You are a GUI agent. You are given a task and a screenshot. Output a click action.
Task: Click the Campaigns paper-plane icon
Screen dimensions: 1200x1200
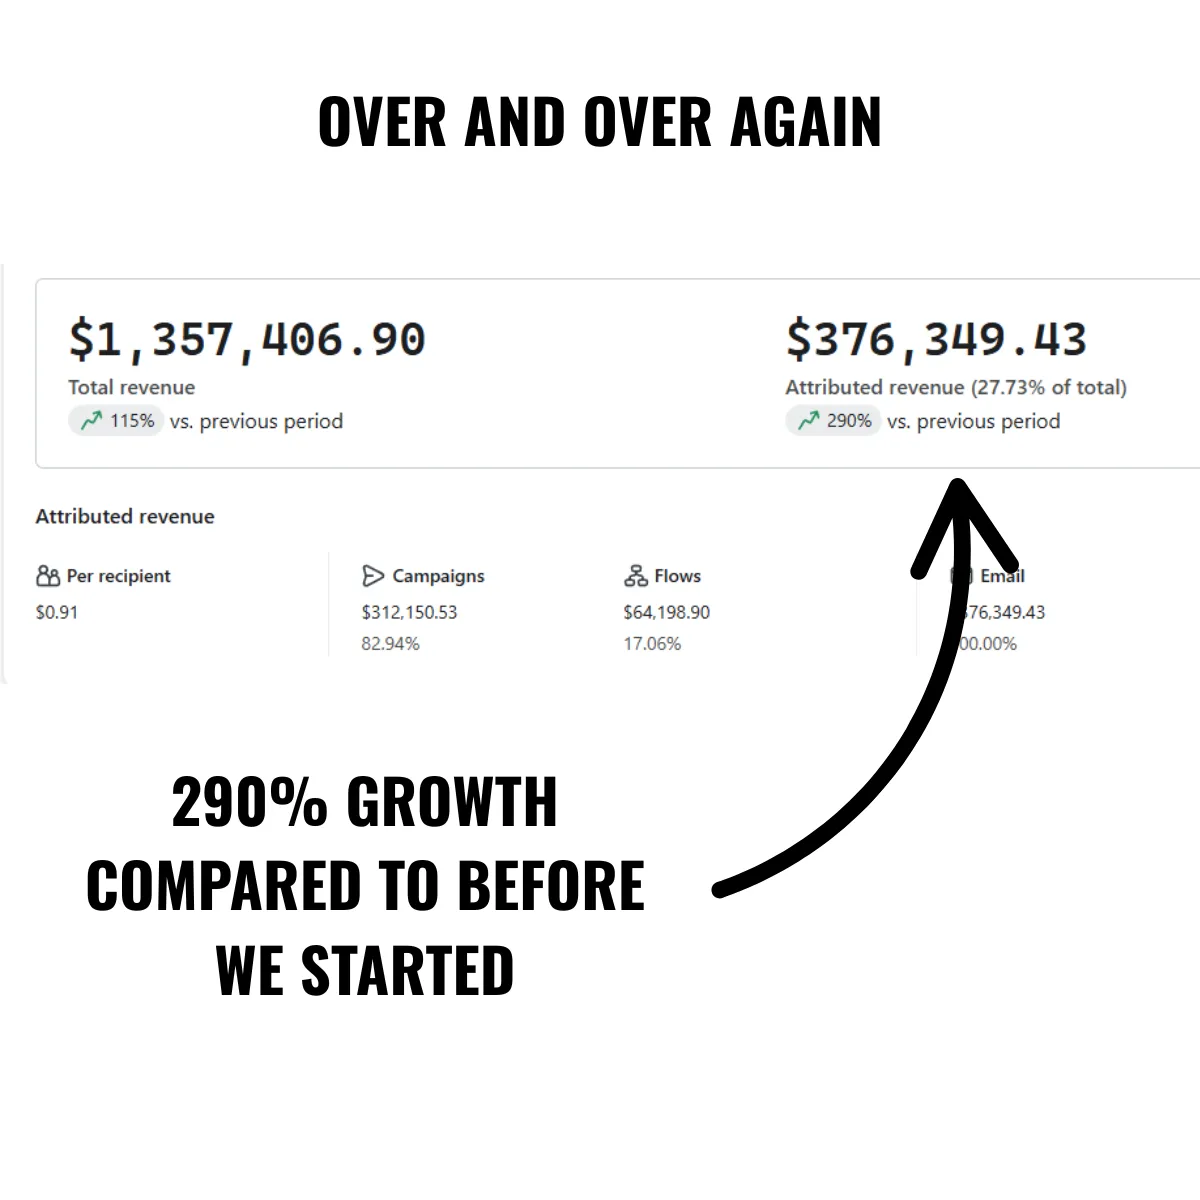373,576
